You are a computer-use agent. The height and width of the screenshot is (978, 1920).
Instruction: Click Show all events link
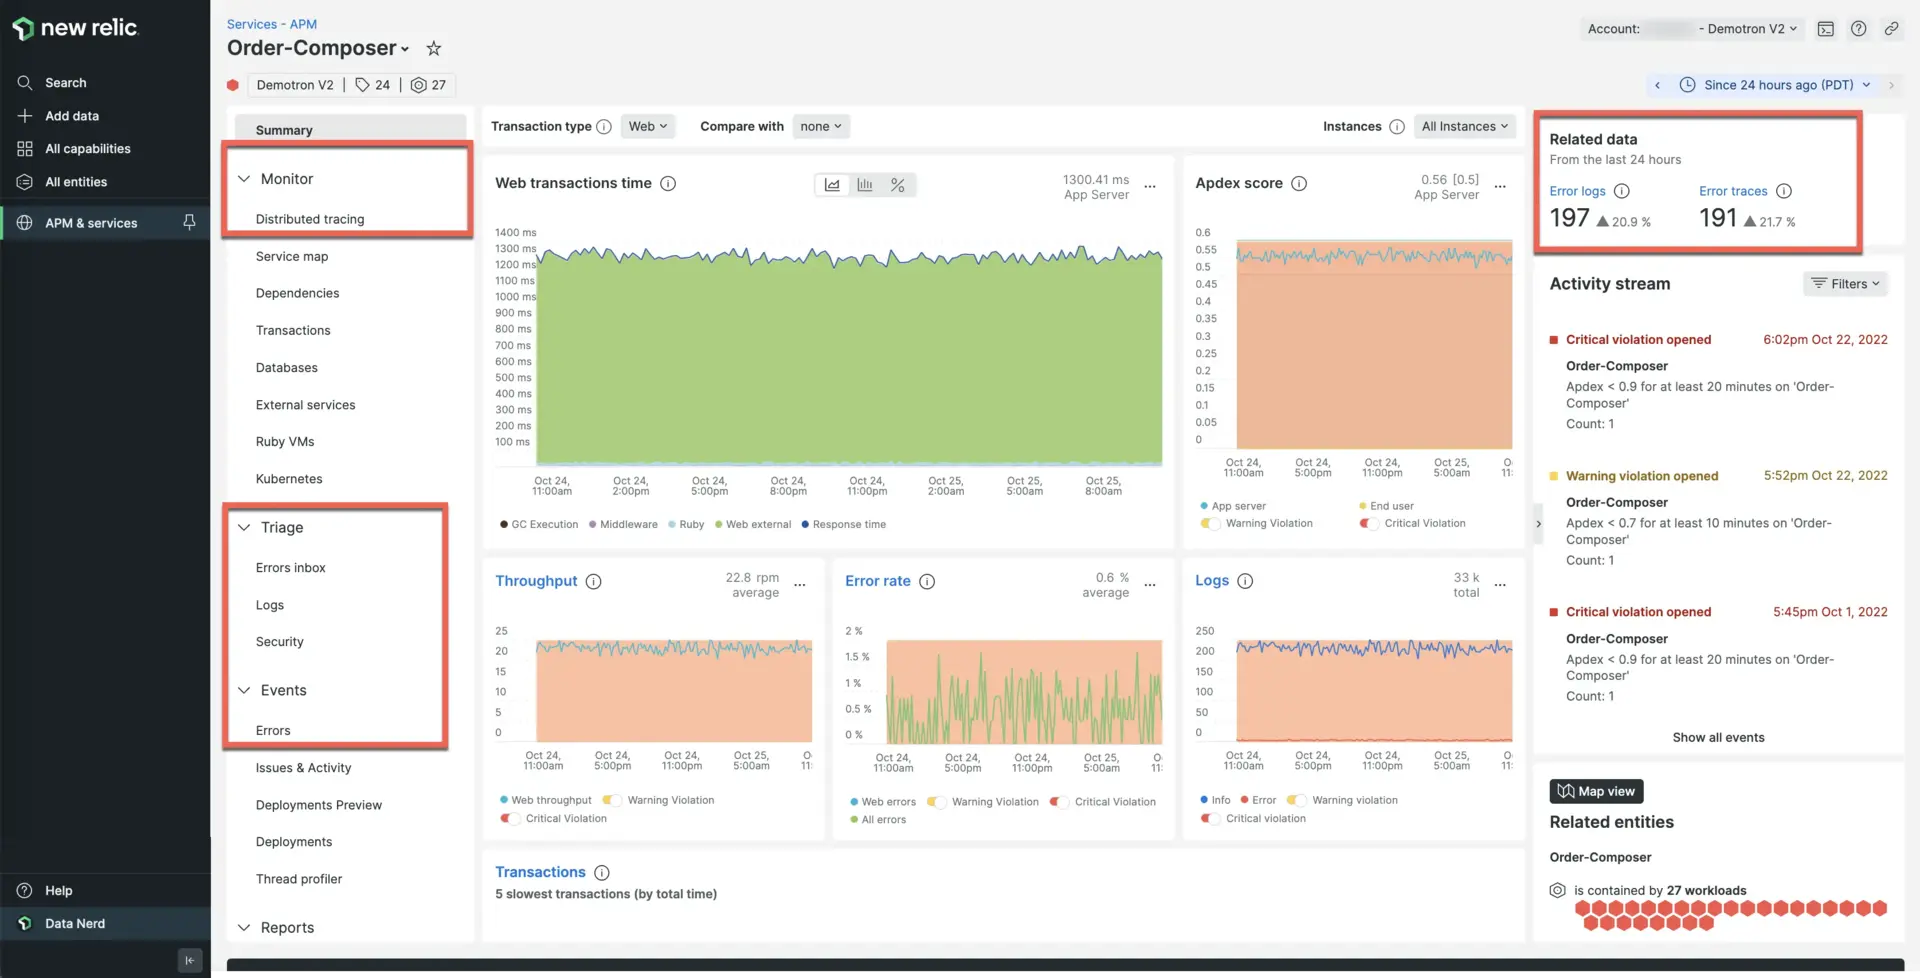click(1718, 737)
